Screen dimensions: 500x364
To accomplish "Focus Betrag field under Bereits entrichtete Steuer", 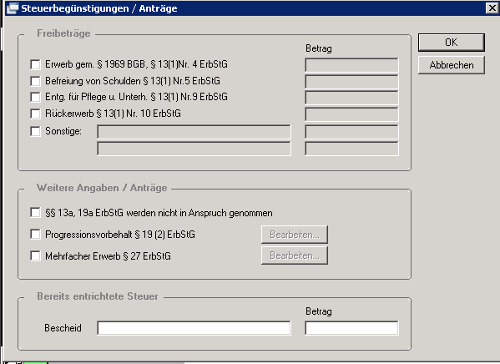I will 352,328.
